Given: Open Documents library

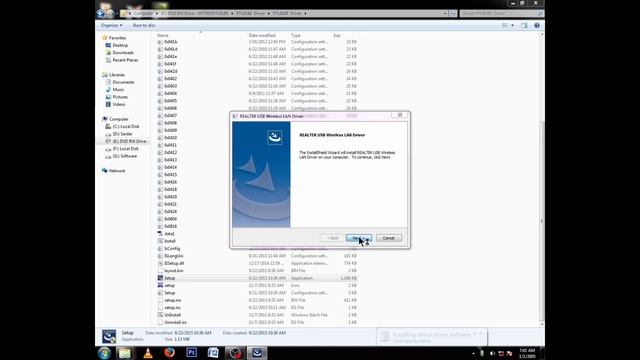Looking at the screenshot, I should tap(123, 82).
